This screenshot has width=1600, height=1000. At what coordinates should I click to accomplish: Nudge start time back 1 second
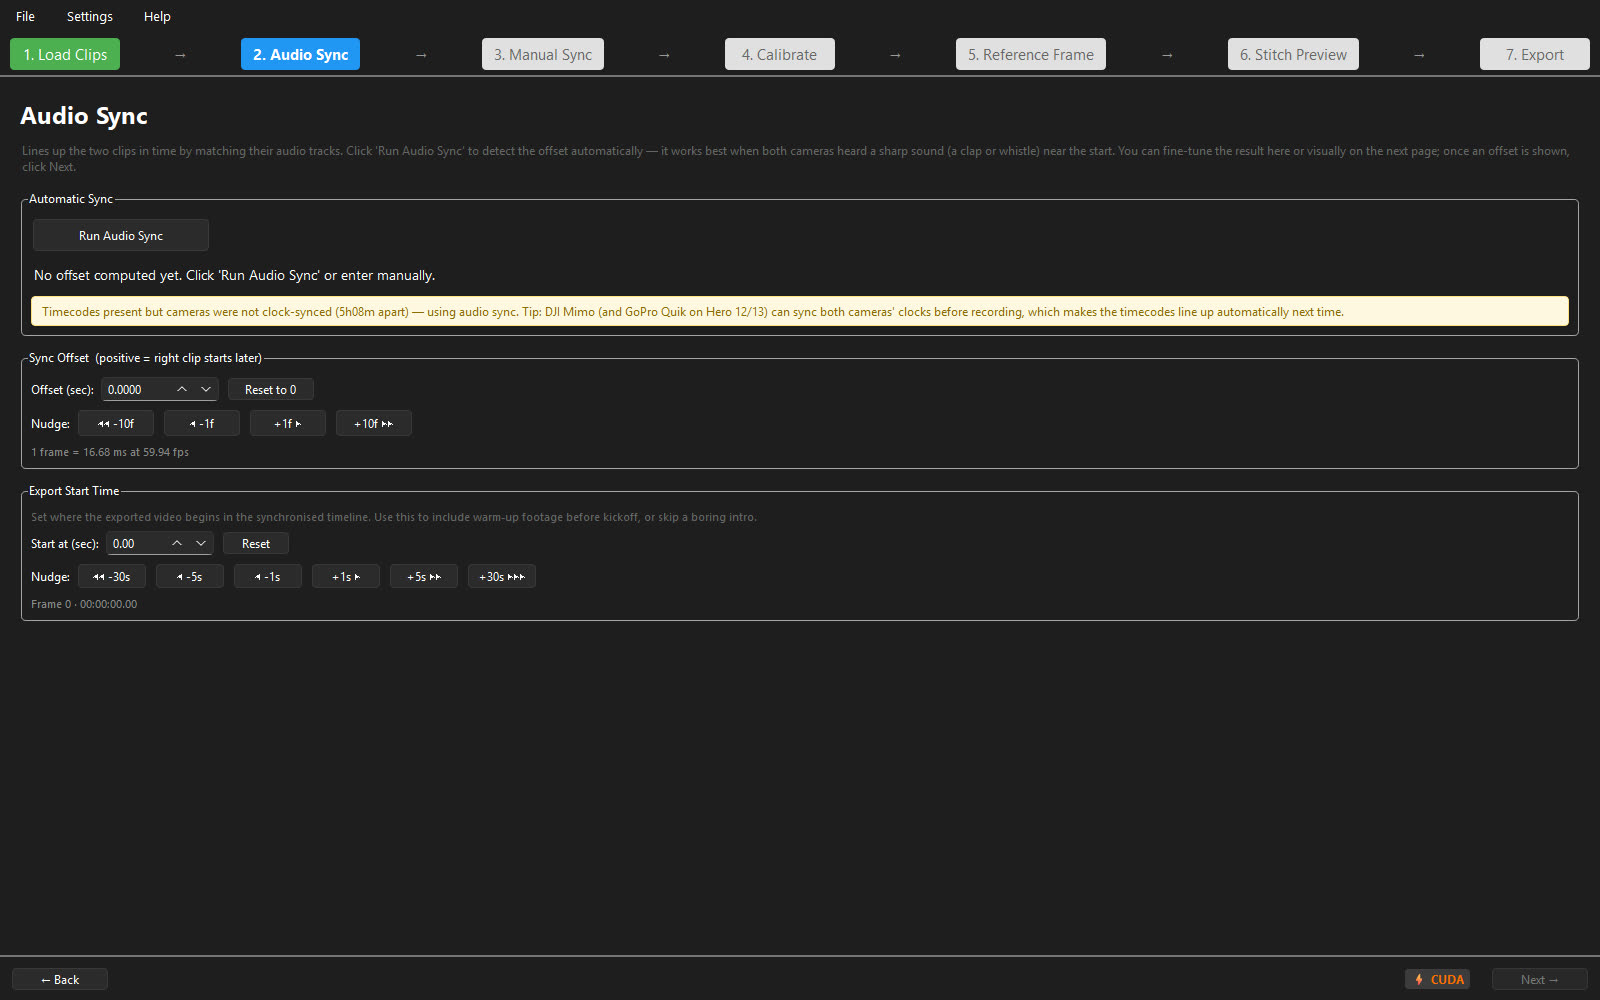click(268, 576)
